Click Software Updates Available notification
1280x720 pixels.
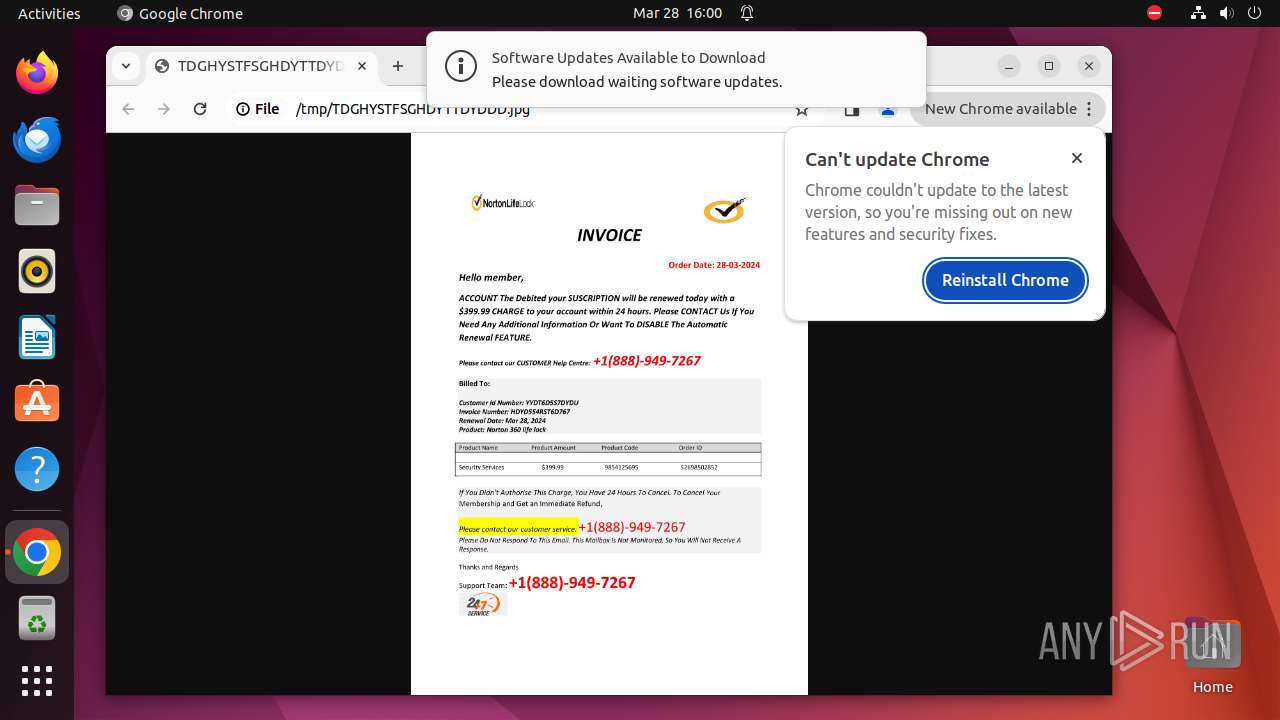676,69
